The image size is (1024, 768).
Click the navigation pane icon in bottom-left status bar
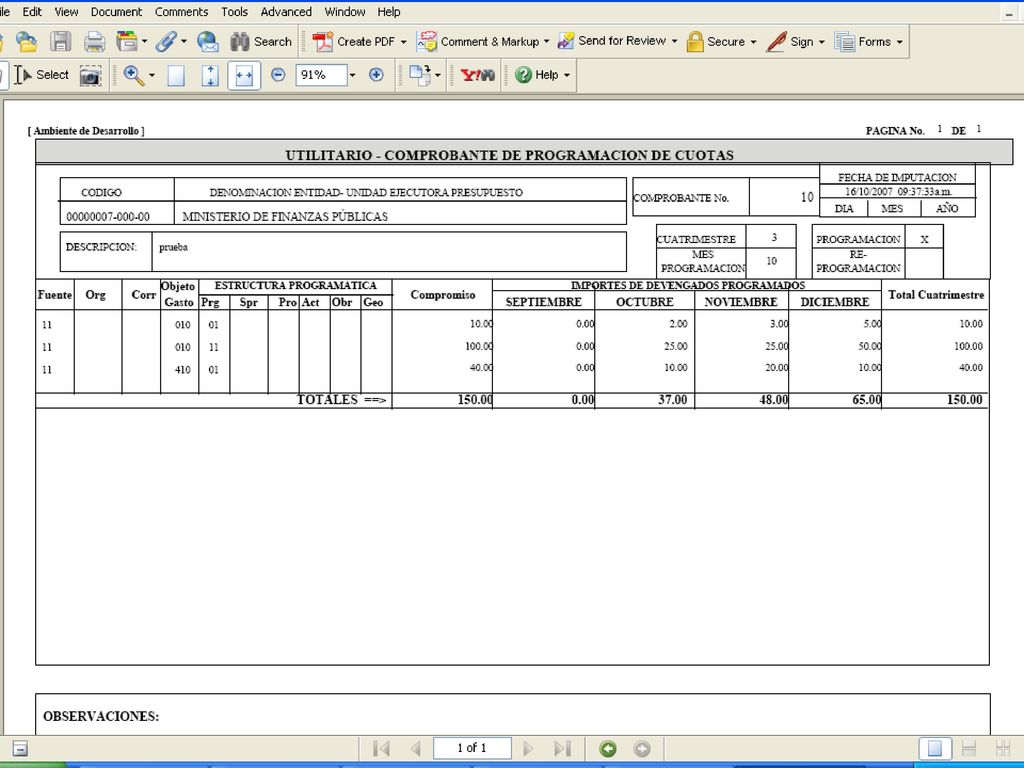tap(20, 748)
